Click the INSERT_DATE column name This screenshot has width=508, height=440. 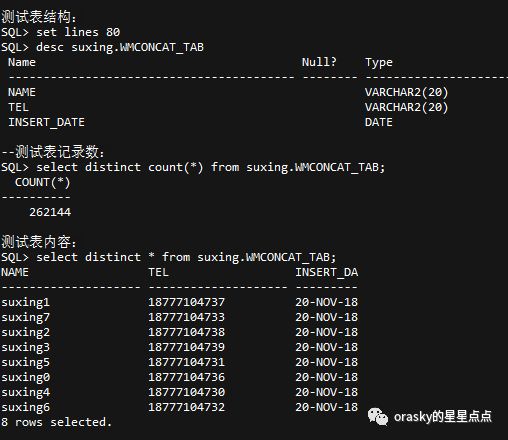click(x=46, y=122)
